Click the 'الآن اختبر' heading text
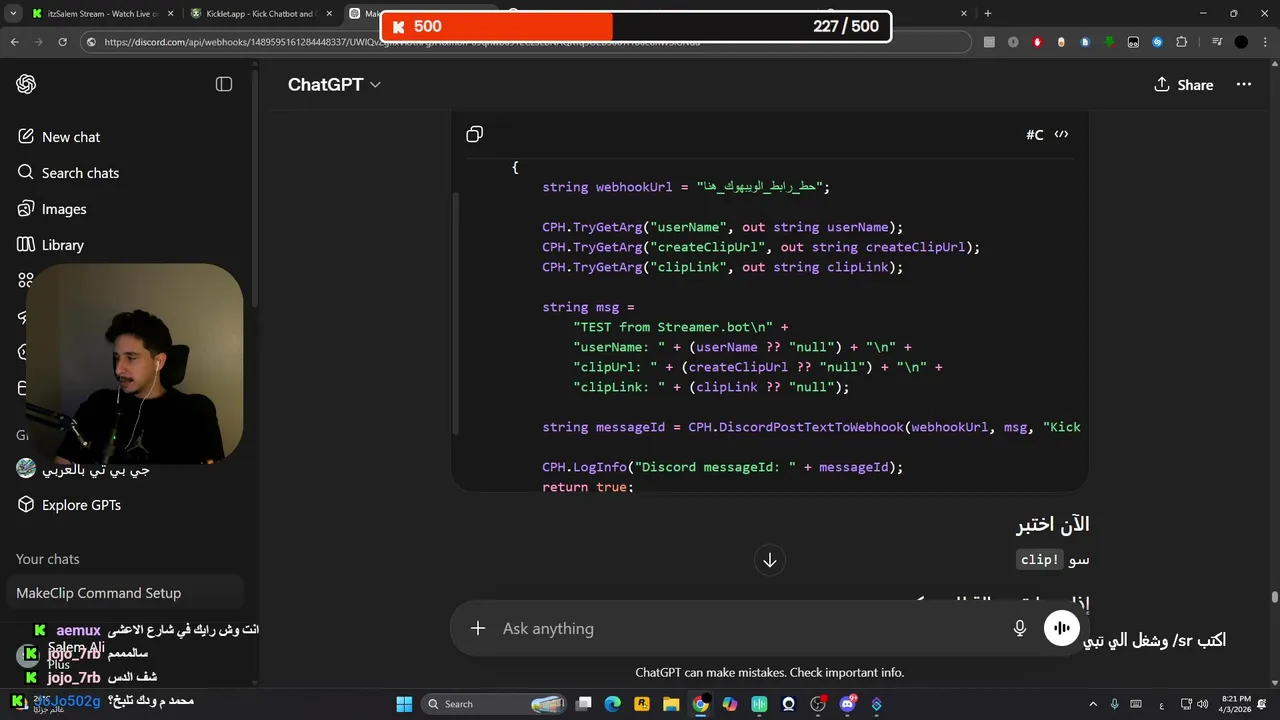Image resolution: width=1280 pixels, height=720 pixels. 1053,524
